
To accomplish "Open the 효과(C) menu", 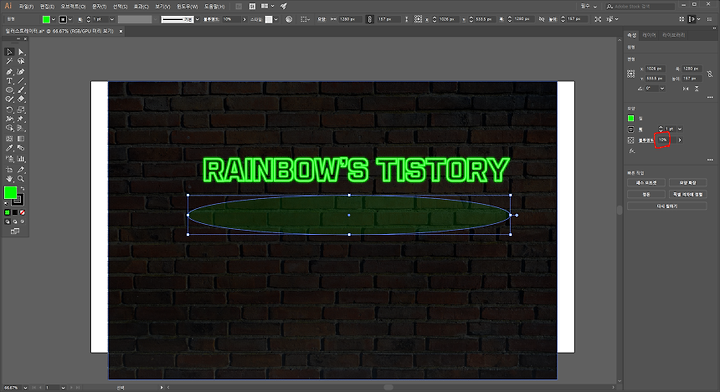I will [141, 6].
